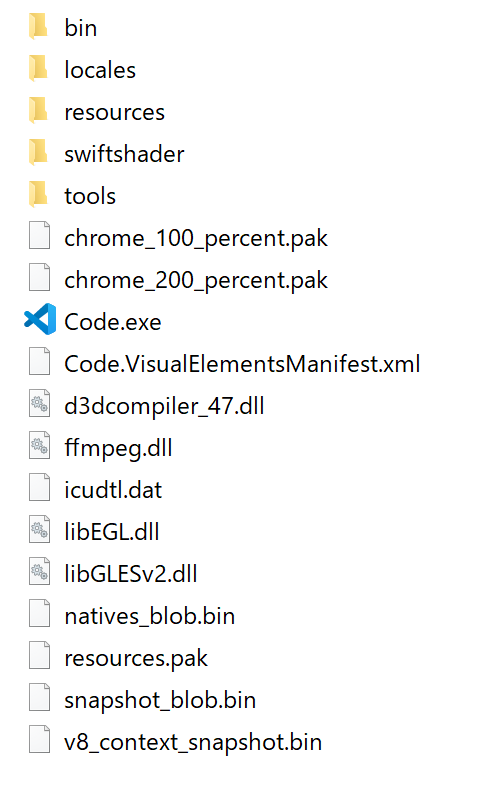Click Code.VisualElementsManifest.xml file name

click(242, 364)
